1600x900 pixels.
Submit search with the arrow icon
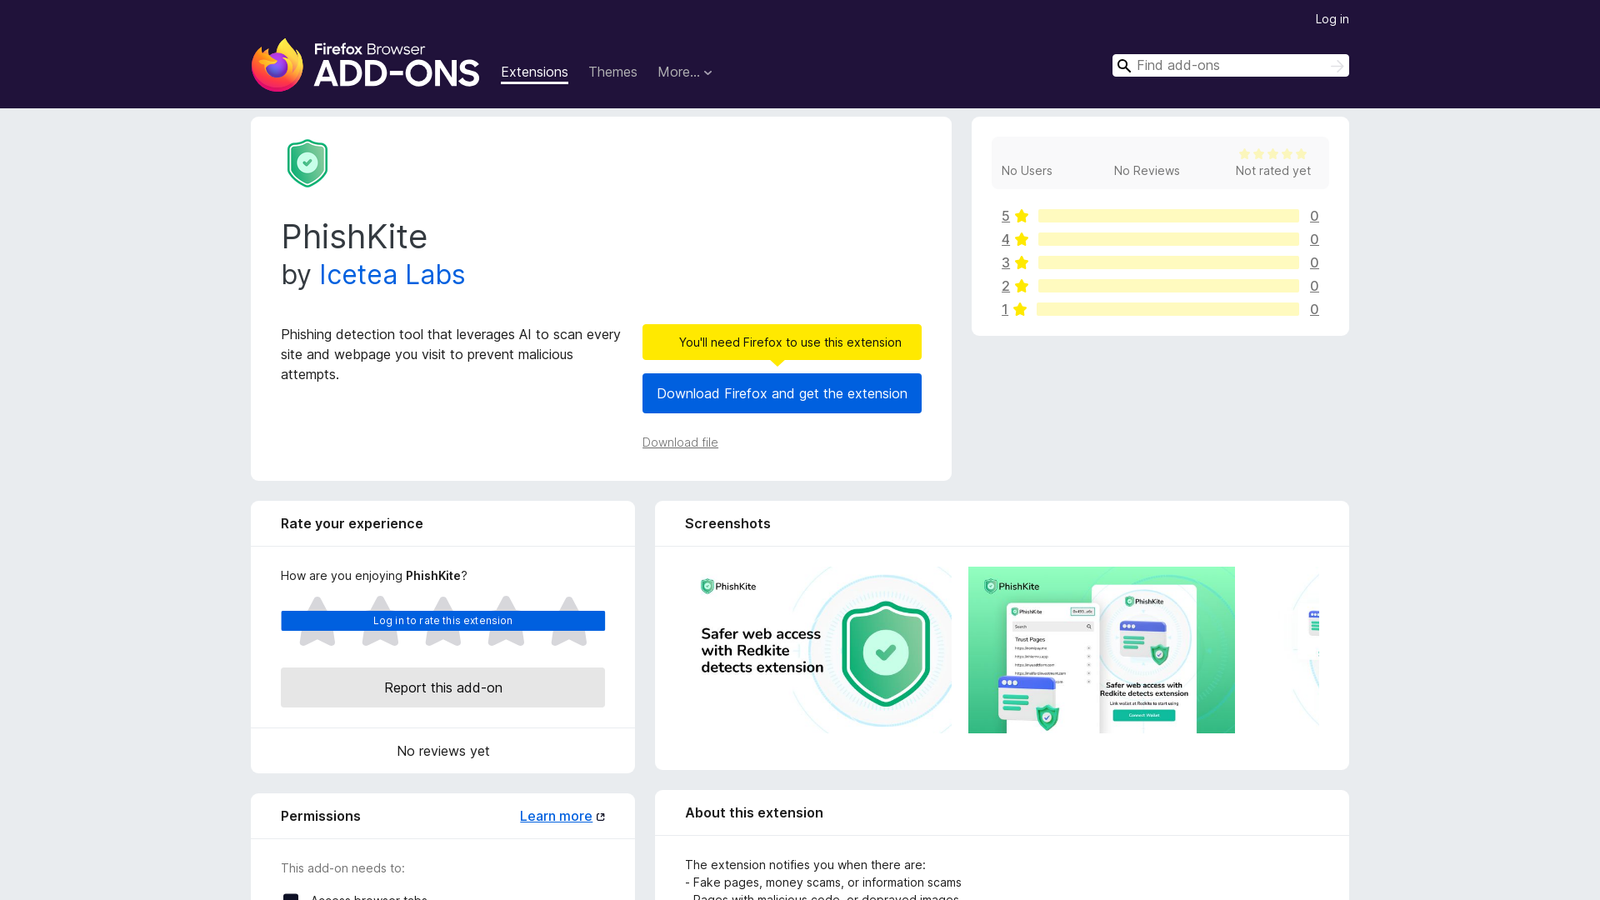[x=1337, y=66]
